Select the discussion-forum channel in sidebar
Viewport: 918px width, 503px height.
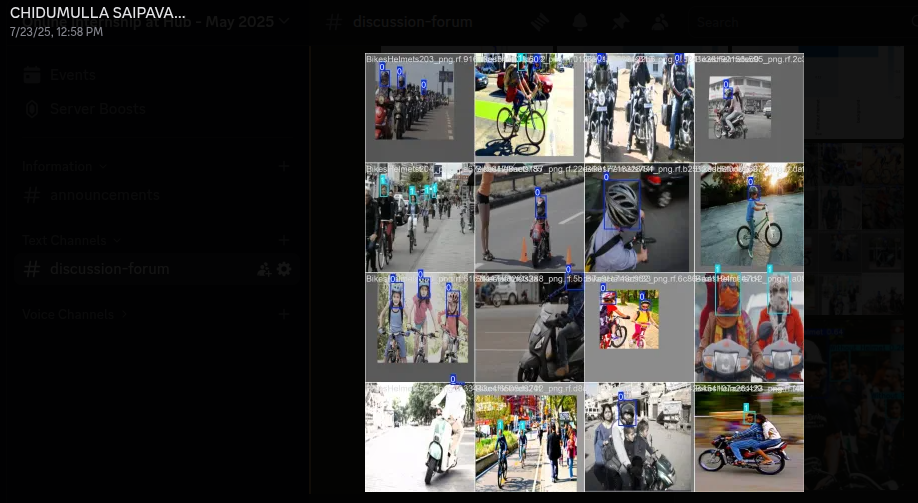(110, 269)
